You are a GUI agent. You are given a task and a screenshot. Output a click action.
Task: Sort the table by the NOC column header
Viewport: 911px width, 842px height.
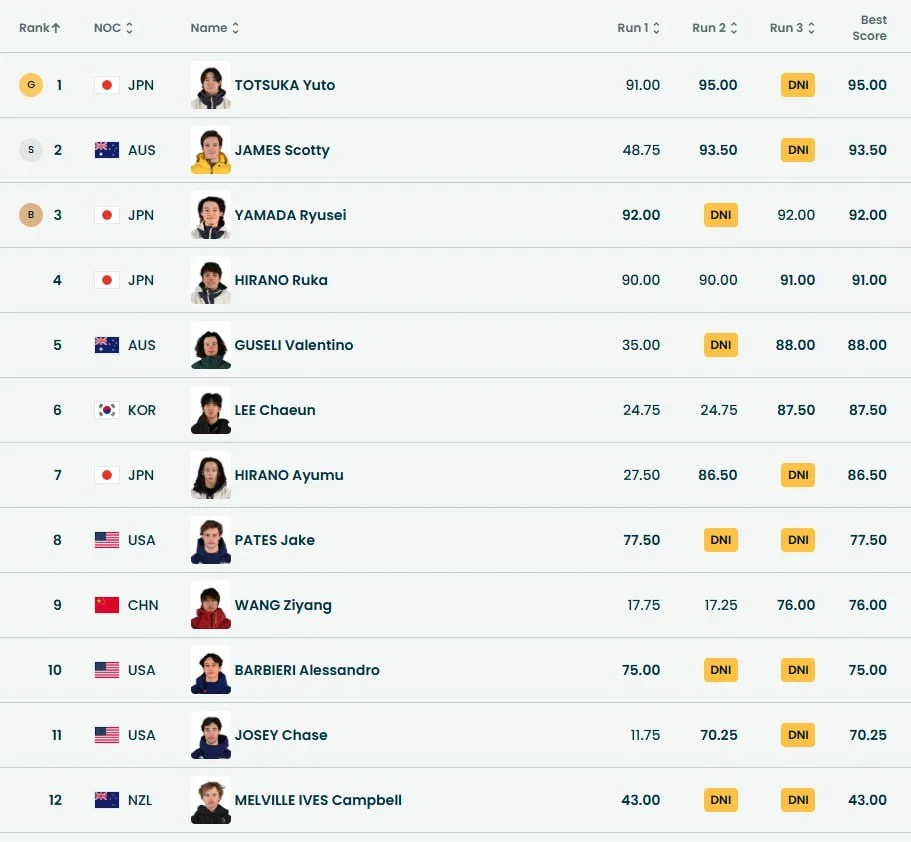click(113, 28)
